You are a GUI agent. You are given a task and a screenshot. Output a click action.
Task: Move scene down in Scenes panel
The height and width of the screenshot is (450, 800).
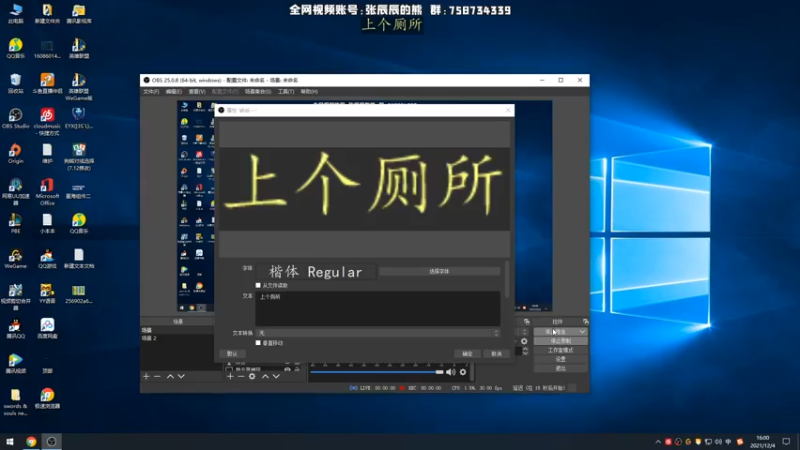tap(181, 377)
